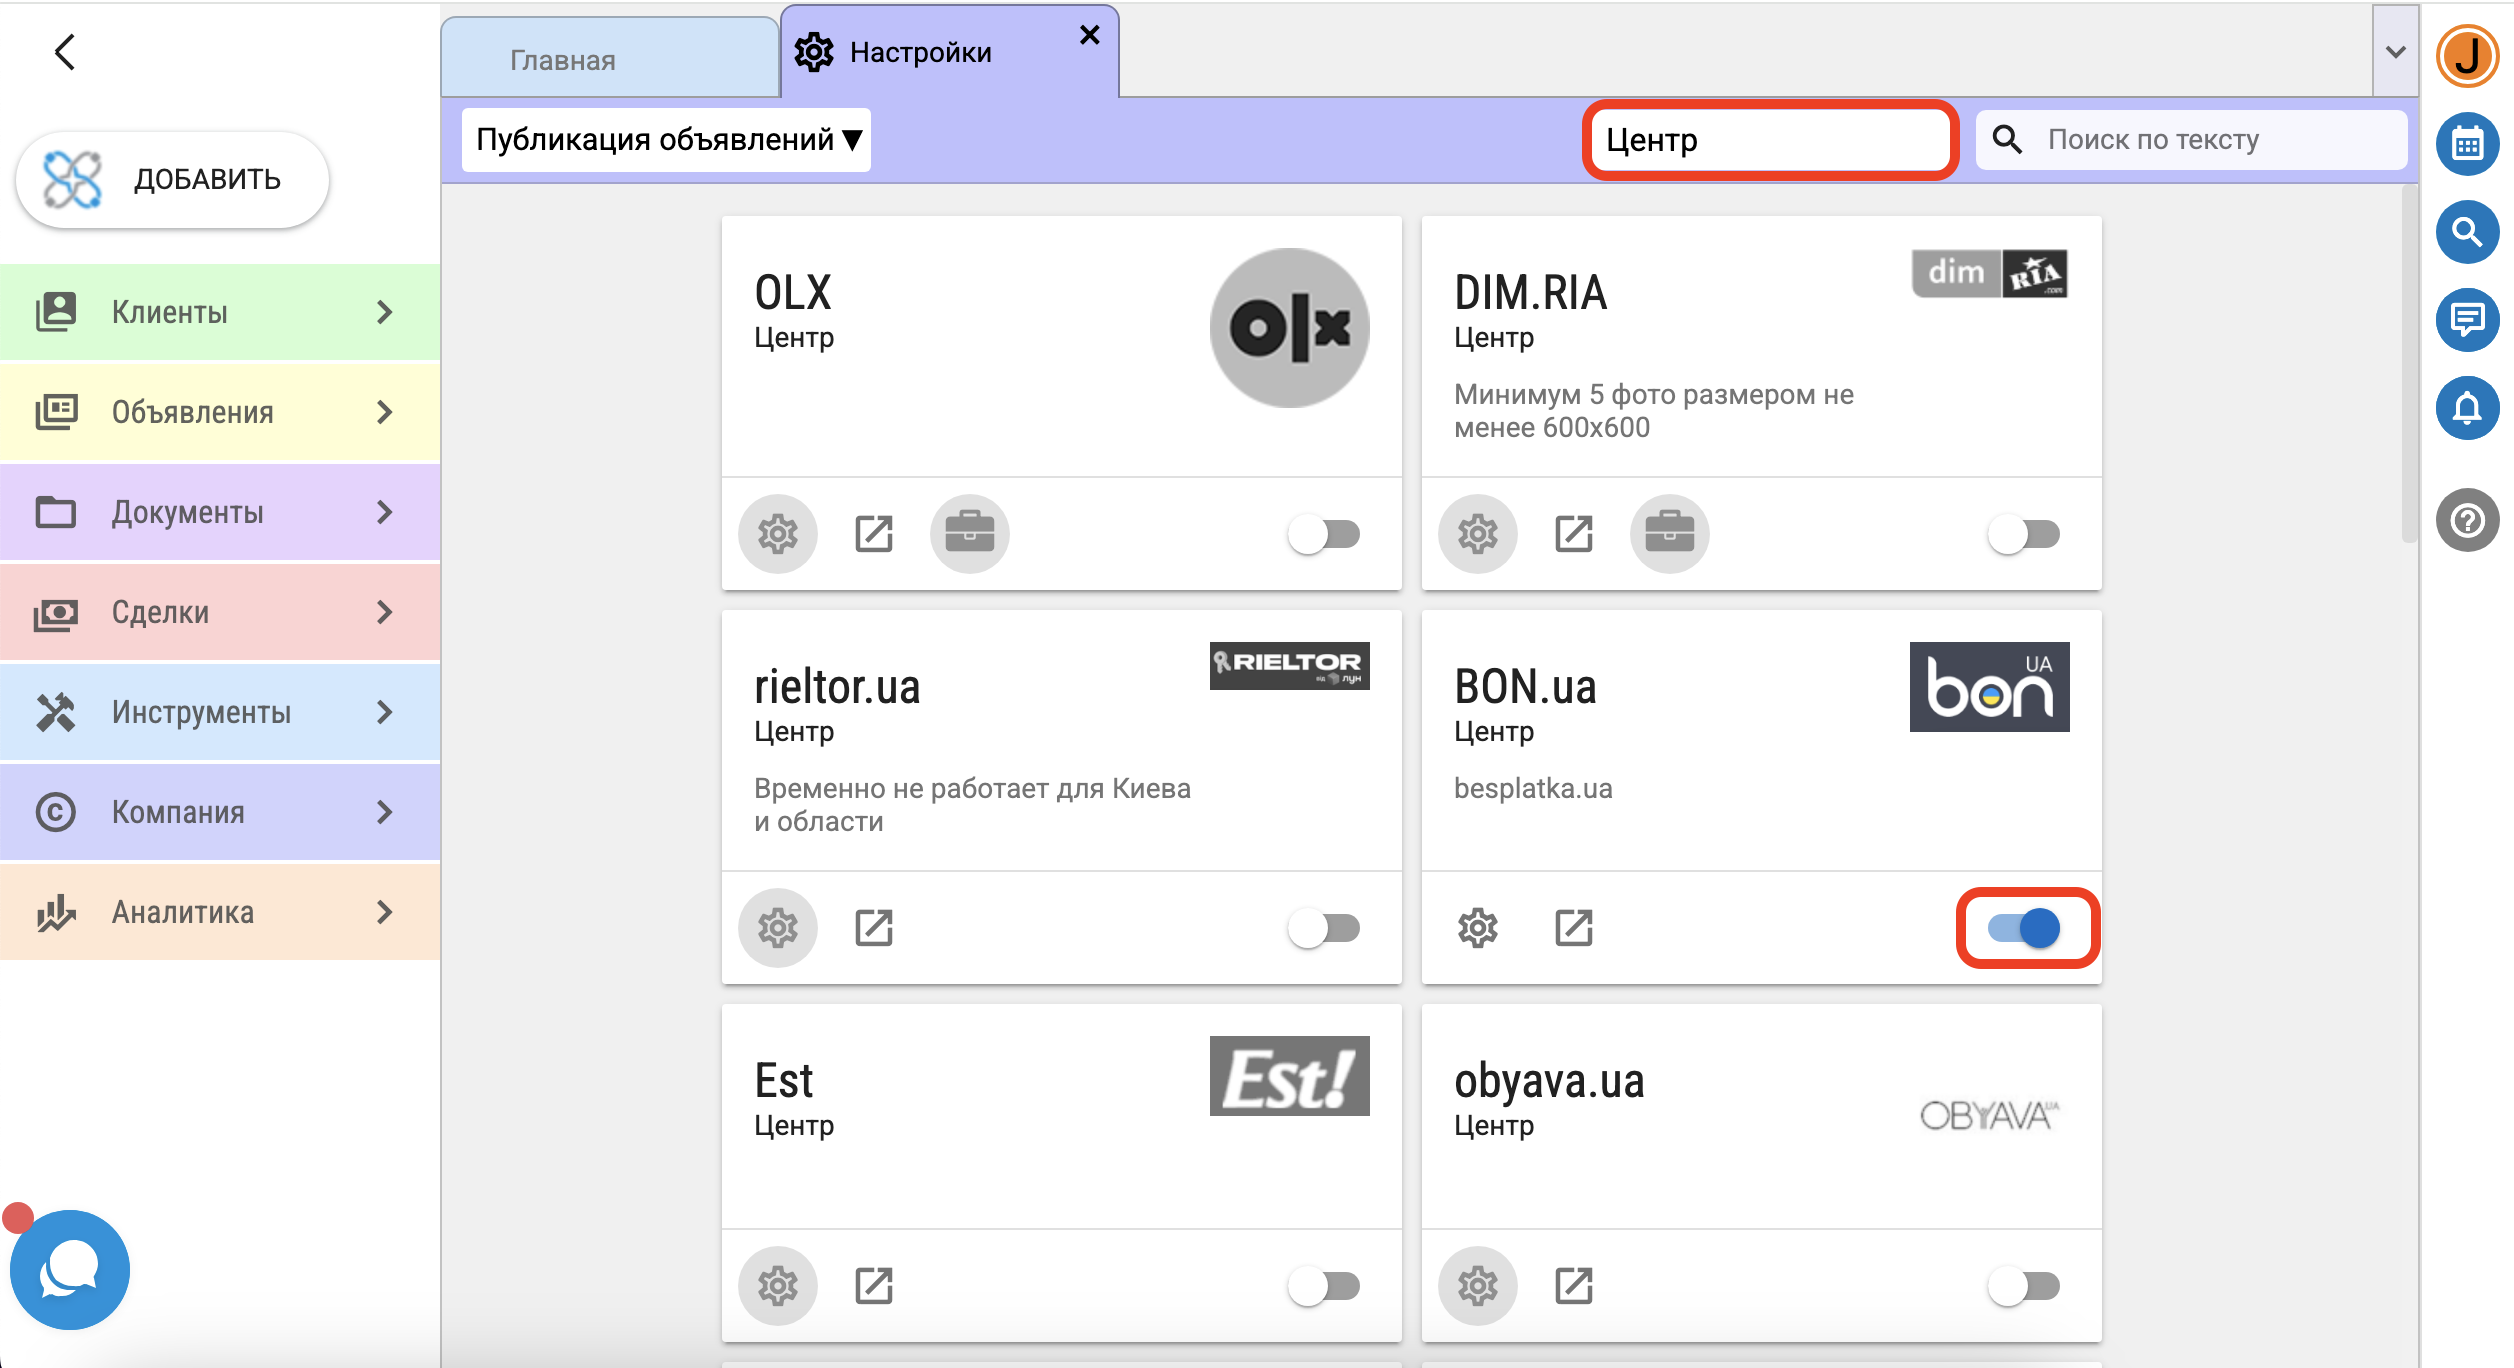This screenshot has width=2514, height=1368.
Task: Open support chat bubble widget
Action: pos(69,1270)
